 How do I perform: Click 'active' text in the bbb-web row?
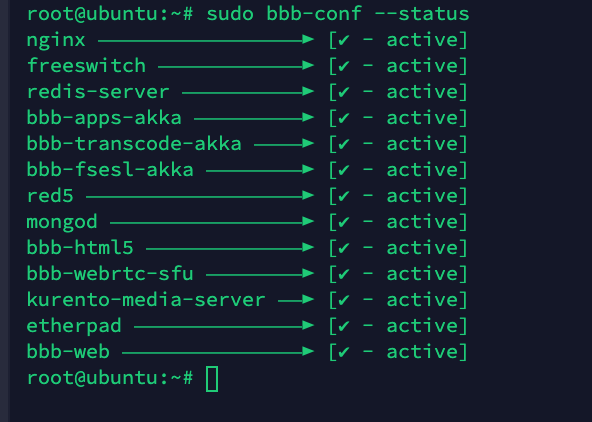[422, 352]
